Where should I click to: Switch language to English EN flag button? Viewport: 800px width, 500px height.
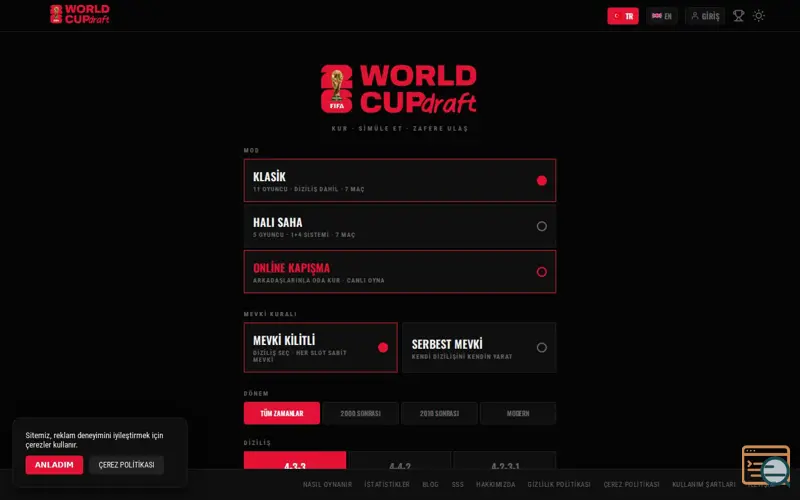point(662,16)
